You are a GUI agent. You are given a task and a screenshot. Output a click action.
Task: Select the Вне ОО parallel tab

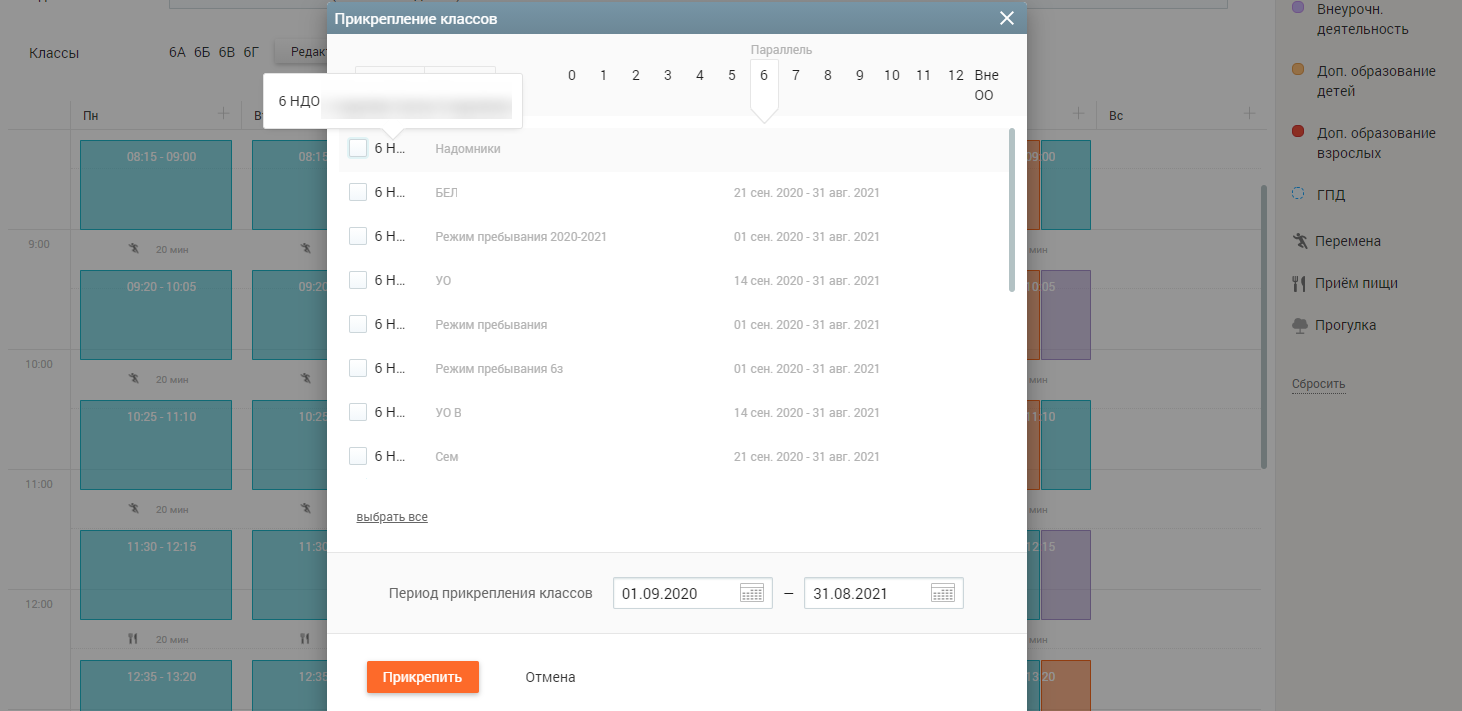click(x=986, y=85)
